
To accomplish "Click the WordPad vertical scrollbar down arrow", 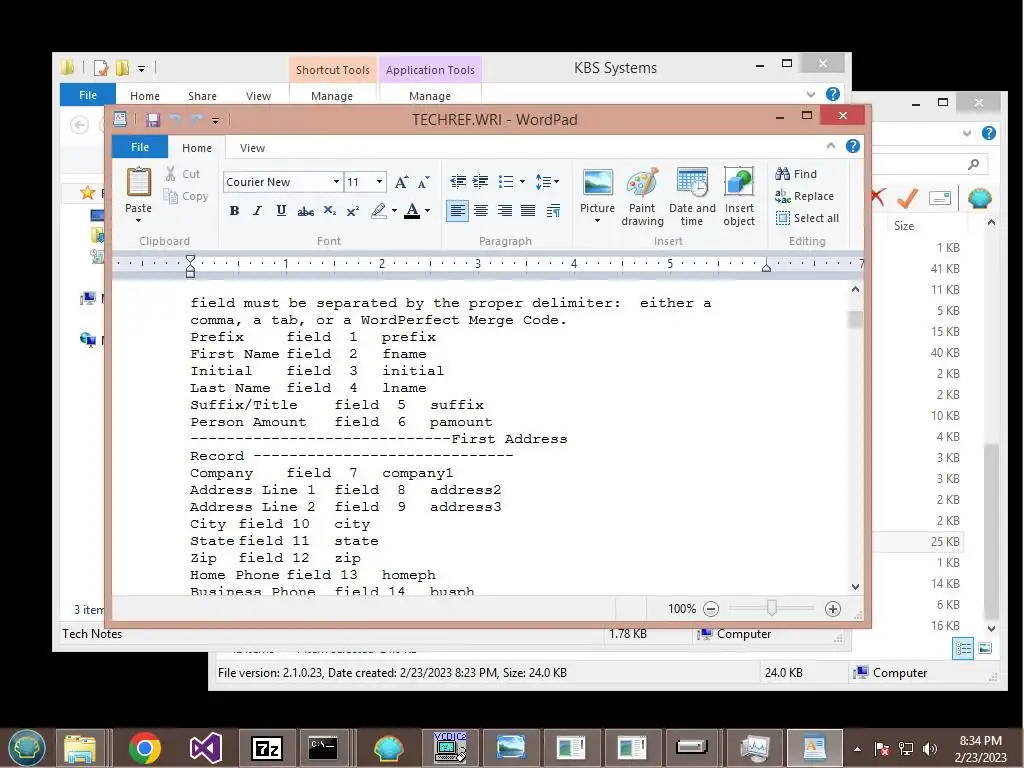I will pyautogui.click(x=856, y=586).
